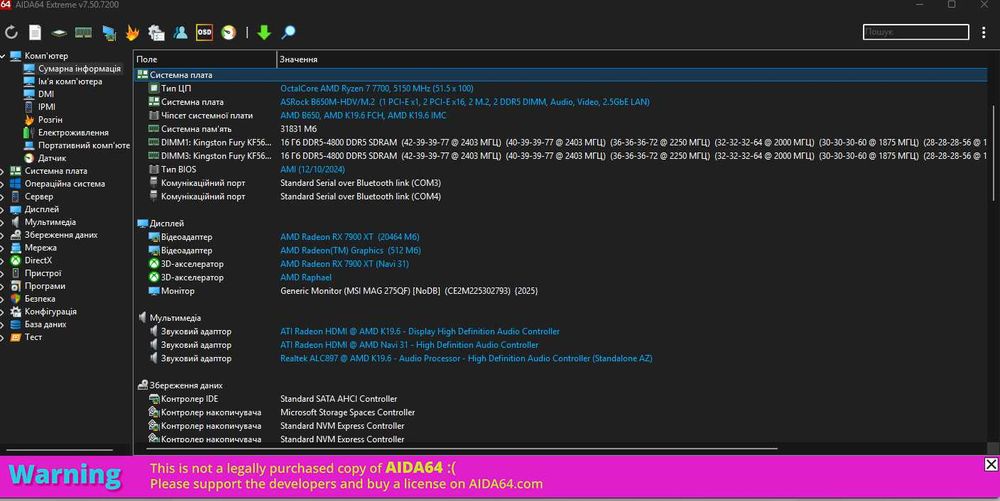1000x501 pixels.
Task: Open memory benchmark RAM icon
Action: pyautogui.click(x=83, y=32)
